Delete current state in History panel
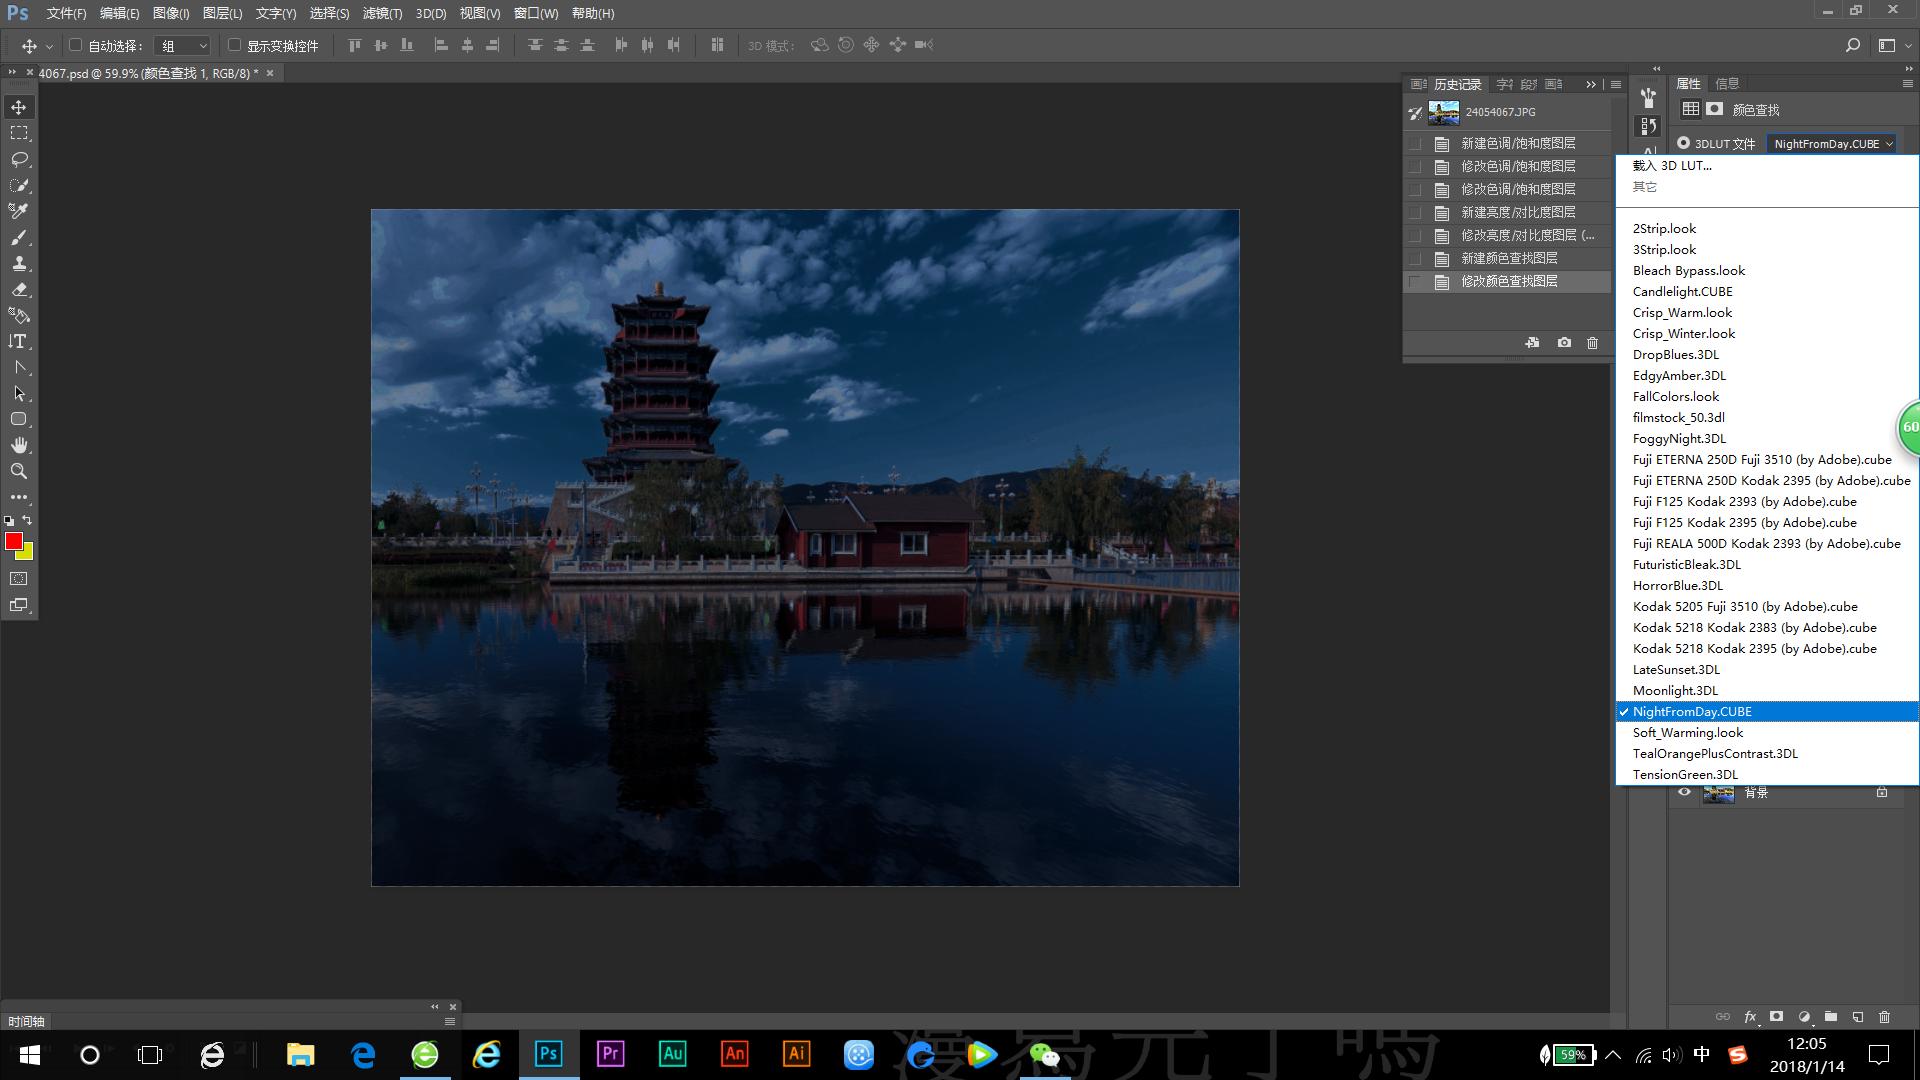Viewport: 1920px width, 1080px height. point(1593,343)
